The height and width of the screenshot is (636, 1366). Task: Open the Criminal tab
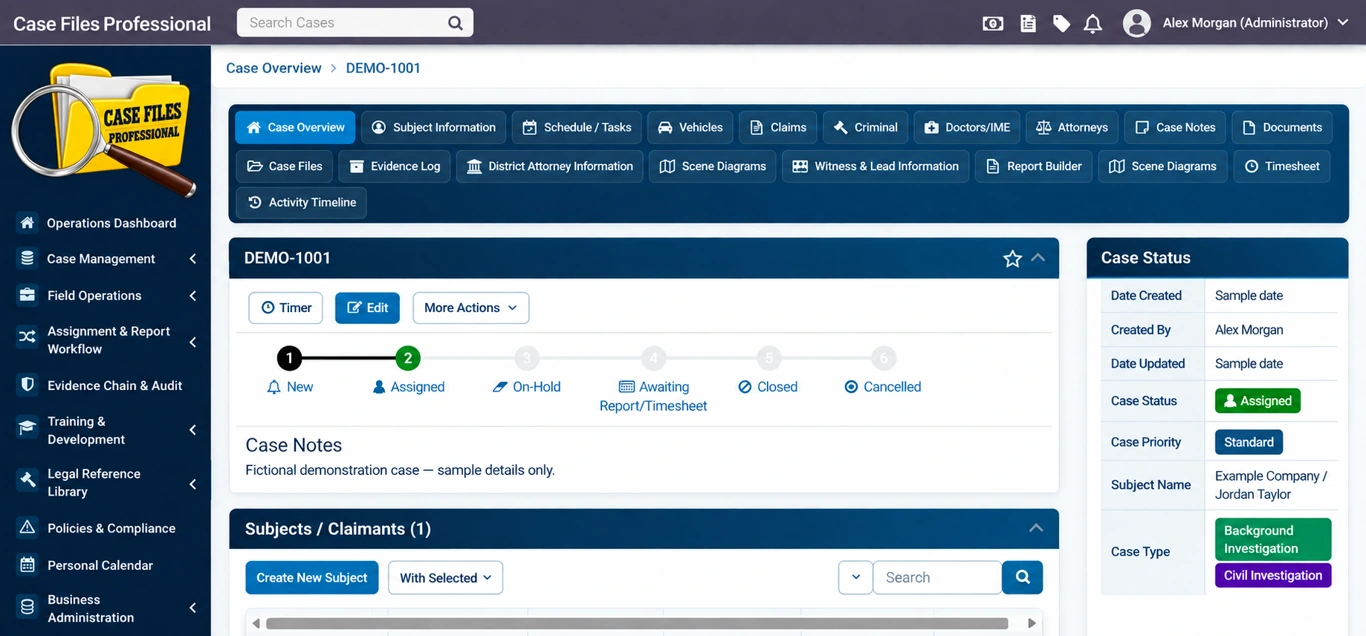865,127
